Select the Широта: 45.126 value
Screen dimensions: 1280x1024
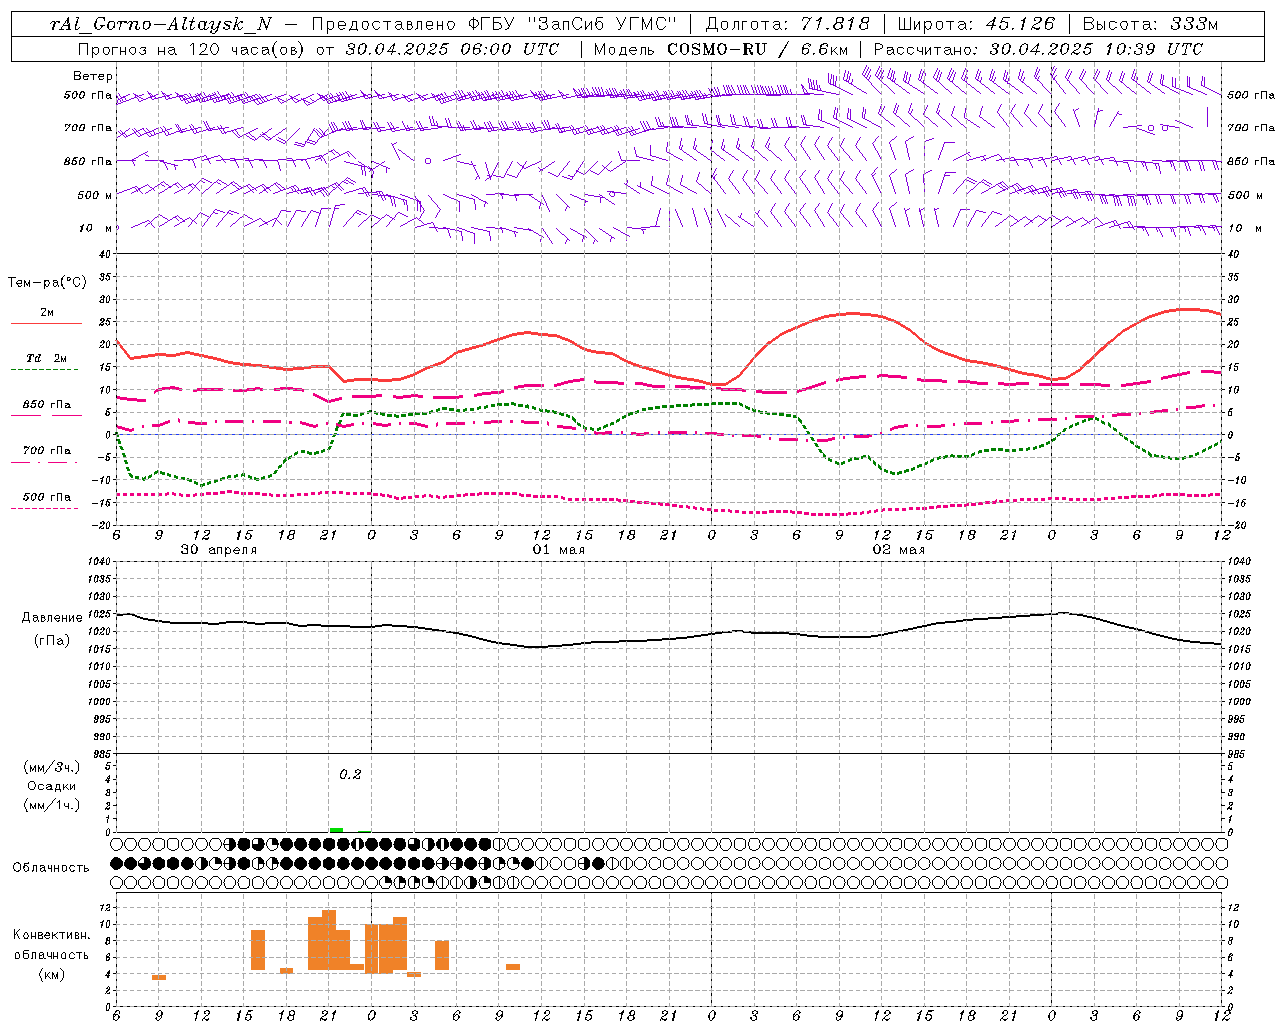(976, 24)
